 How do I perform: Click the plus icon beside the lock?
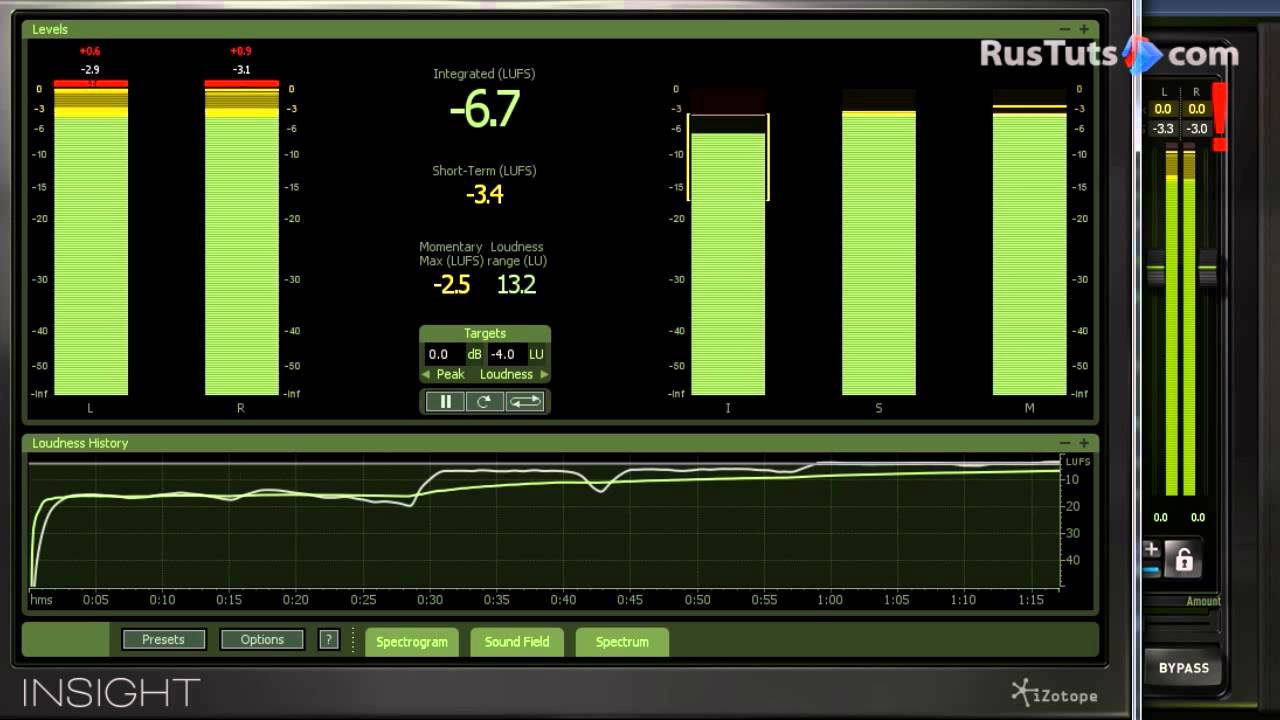[1152, 550]
